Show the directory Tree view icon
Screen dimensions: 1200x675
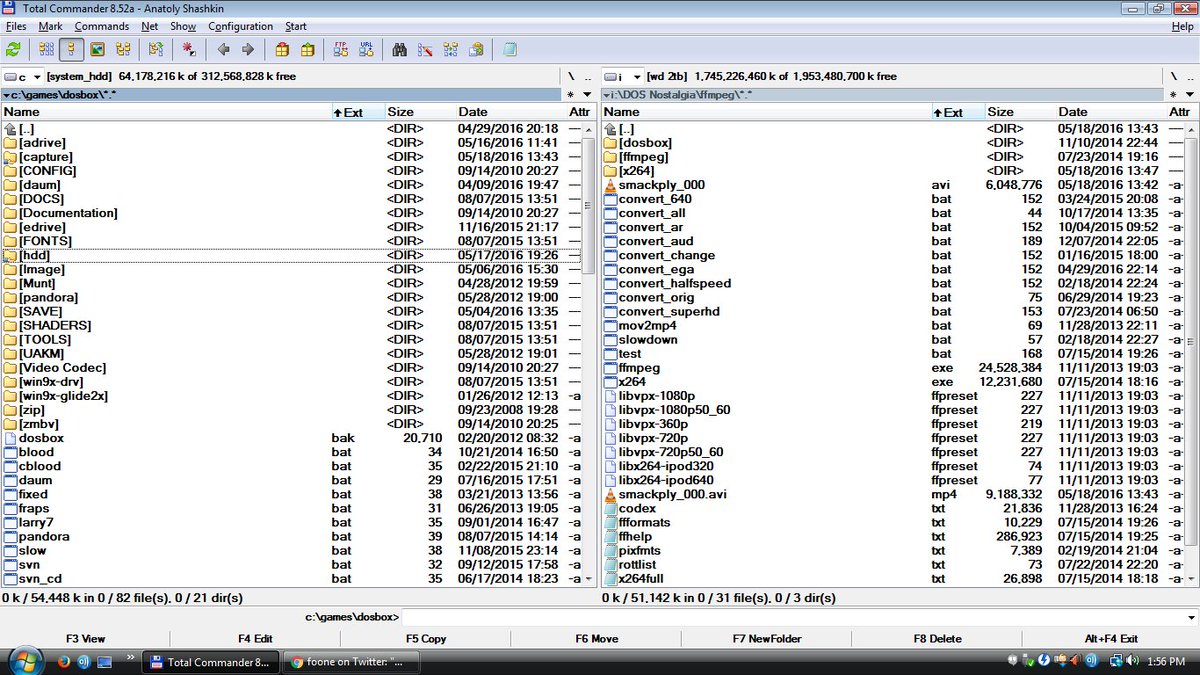coord(123,49)
